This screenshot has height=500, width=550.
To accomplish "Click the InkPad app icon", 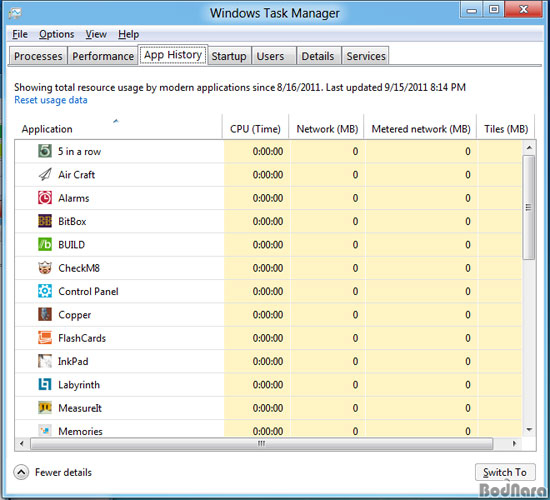I will pyautogui.click(x=45, y=361).
